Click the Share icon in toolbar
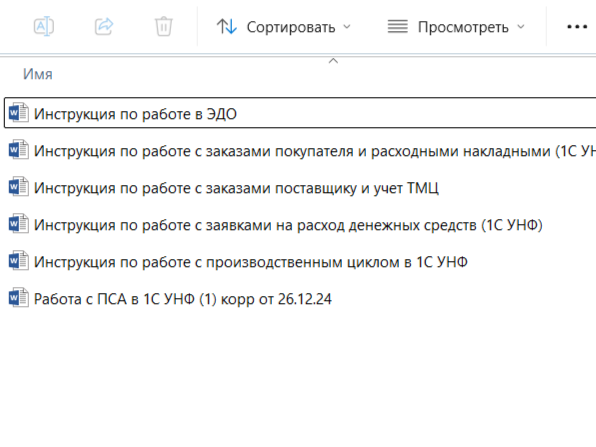Image resolution: width=596 pixels, height=447 pixels. point(104,27)
